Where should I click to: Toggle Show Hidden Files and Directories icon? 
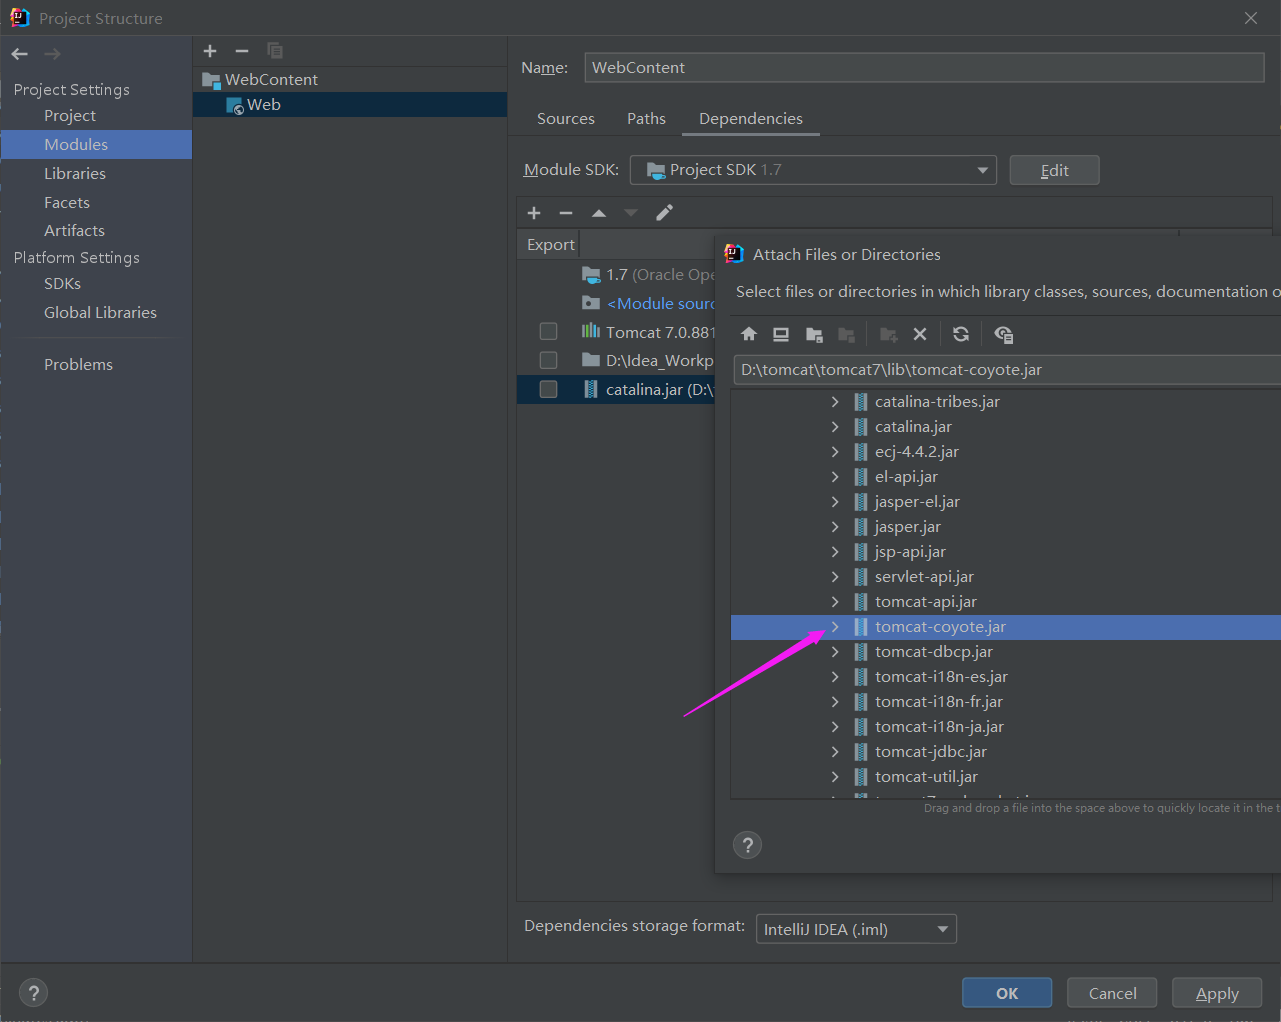1003,334
